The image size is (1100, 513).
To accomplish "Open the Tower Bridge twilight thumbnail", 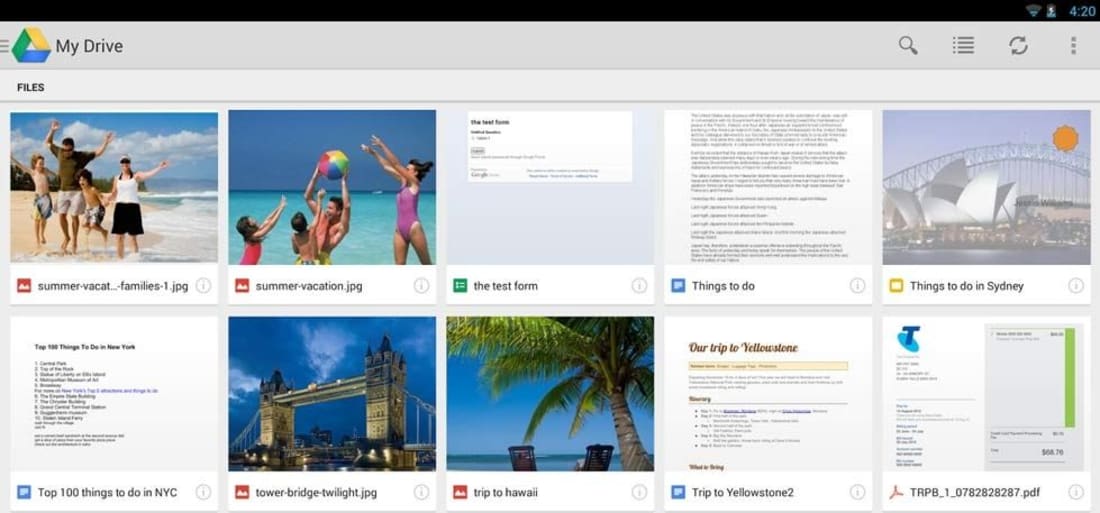I will click(332, 394).
